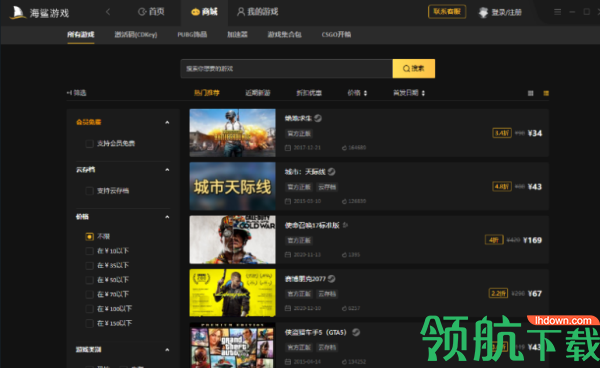Screen dimensions: 600x368
Task: Click the calendar icon in 绝地求生 row
Action: (x=288, y=148)
